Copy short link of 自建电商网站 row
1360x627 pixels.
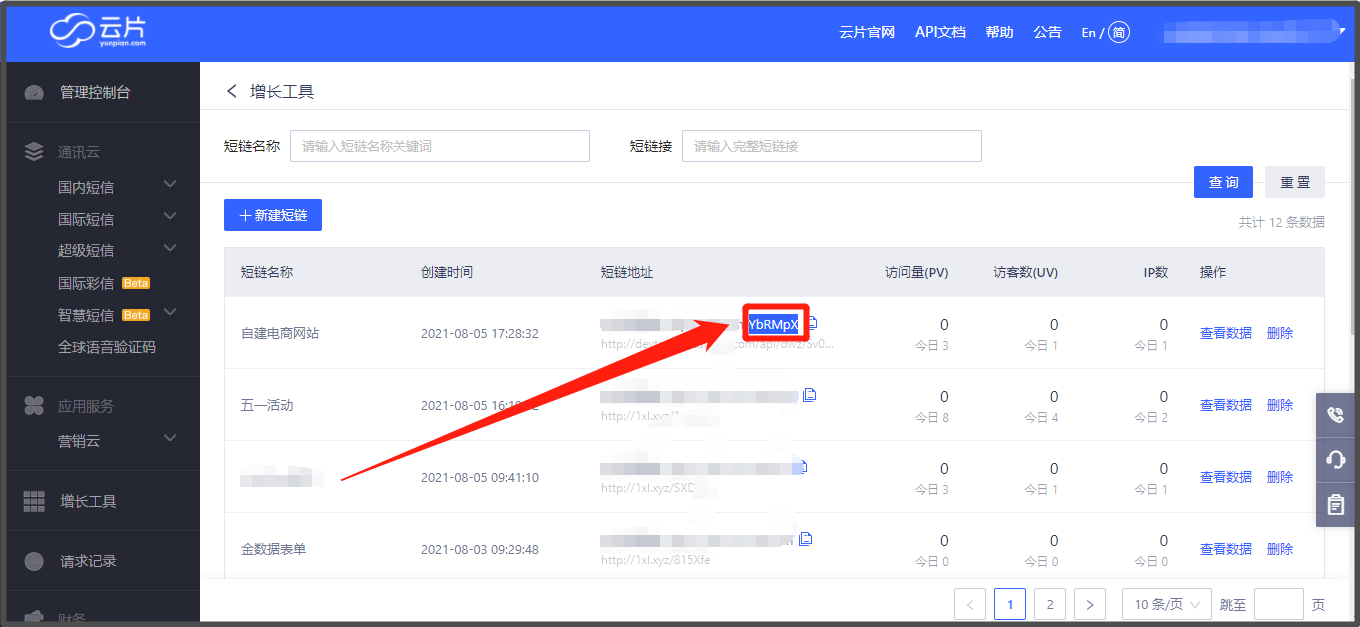[812, 323]
